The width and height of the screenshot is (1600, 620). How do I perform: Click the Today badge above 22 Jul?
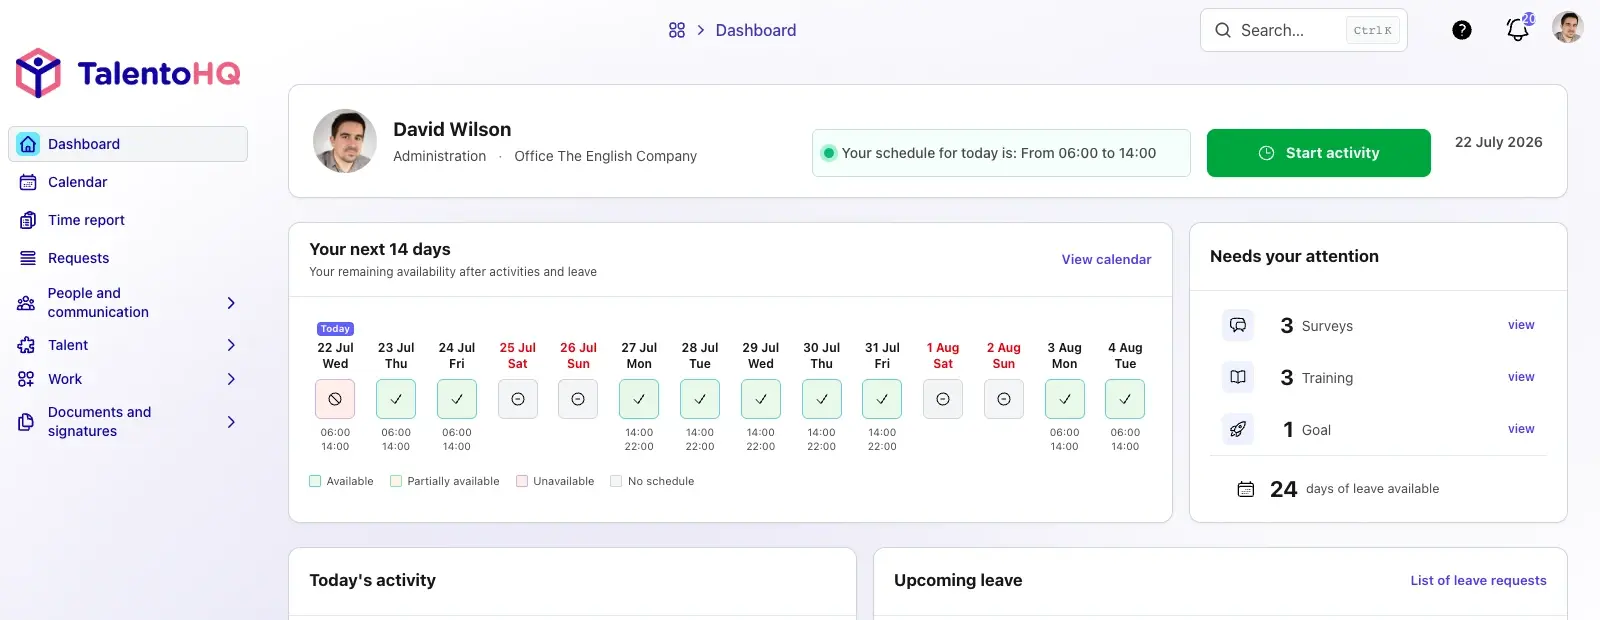click(x=335, y=328)
